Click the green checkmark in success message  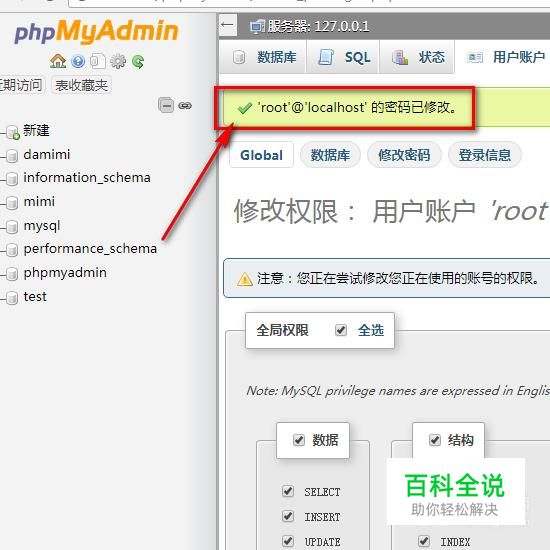244,108
